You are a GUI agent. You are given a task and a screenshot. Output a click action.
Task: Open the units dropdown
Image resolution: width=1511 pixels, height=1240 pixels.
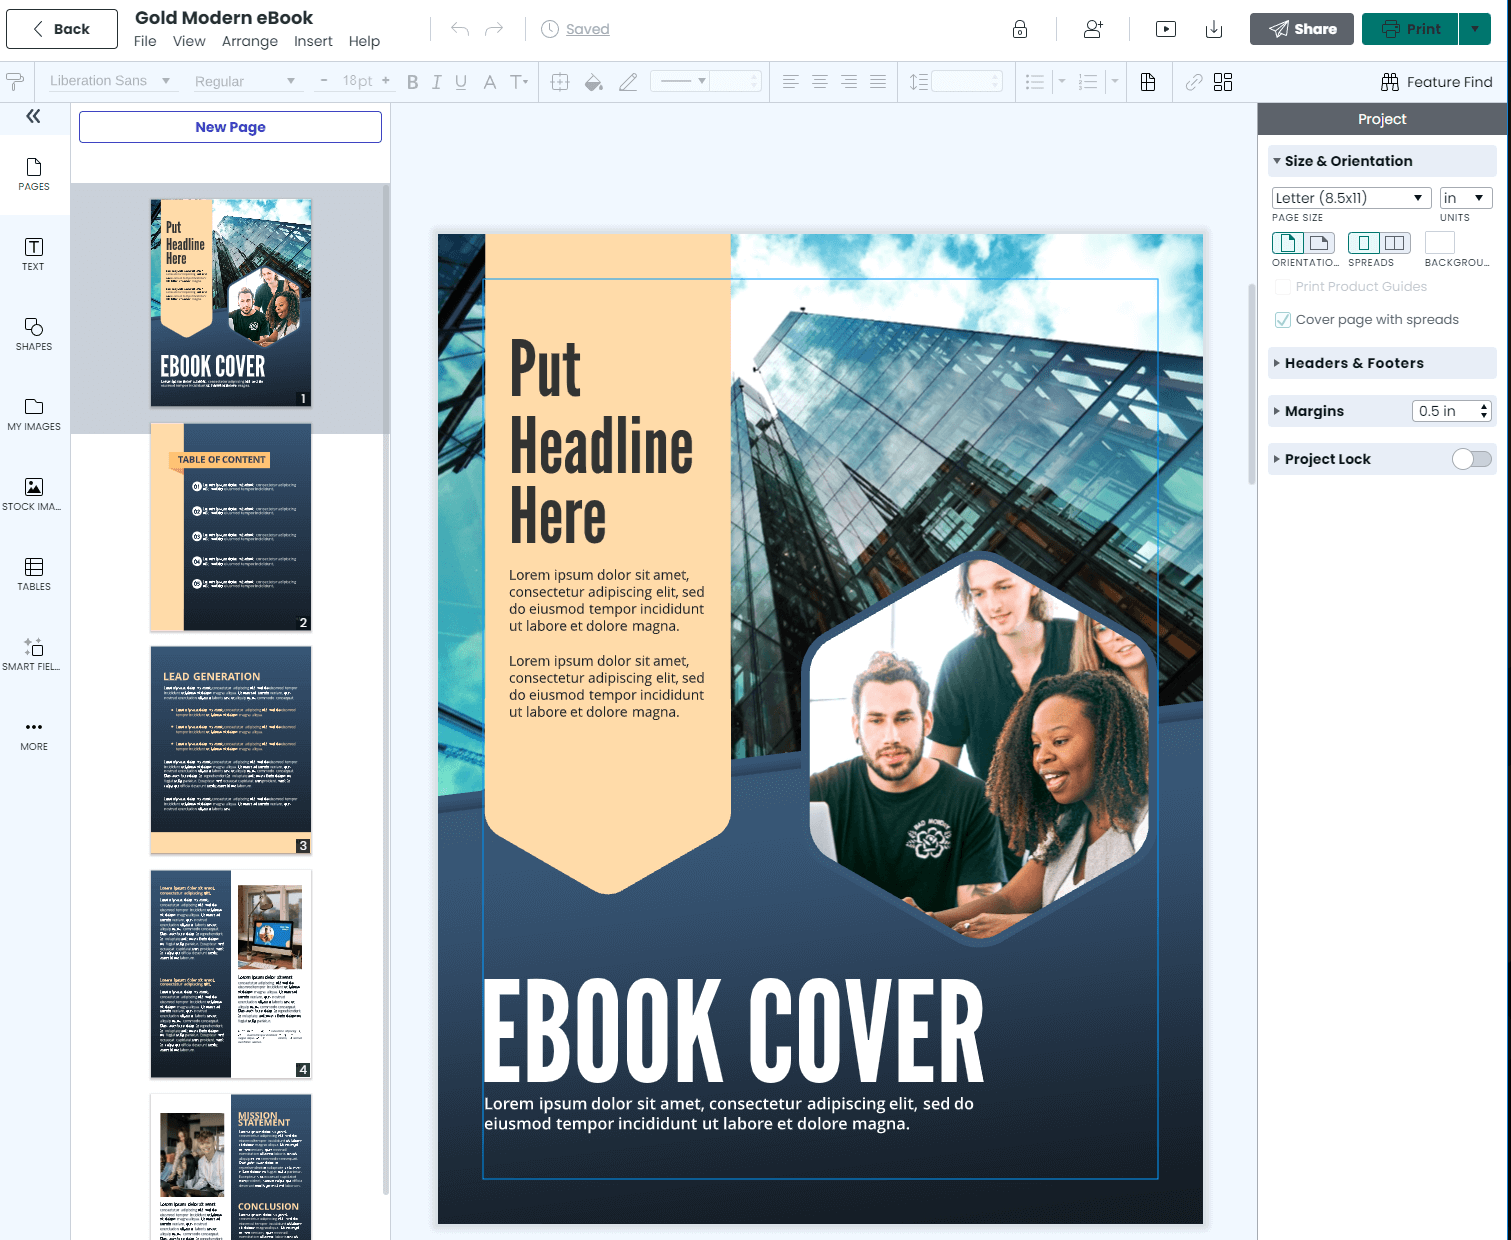coord(1465,198)
